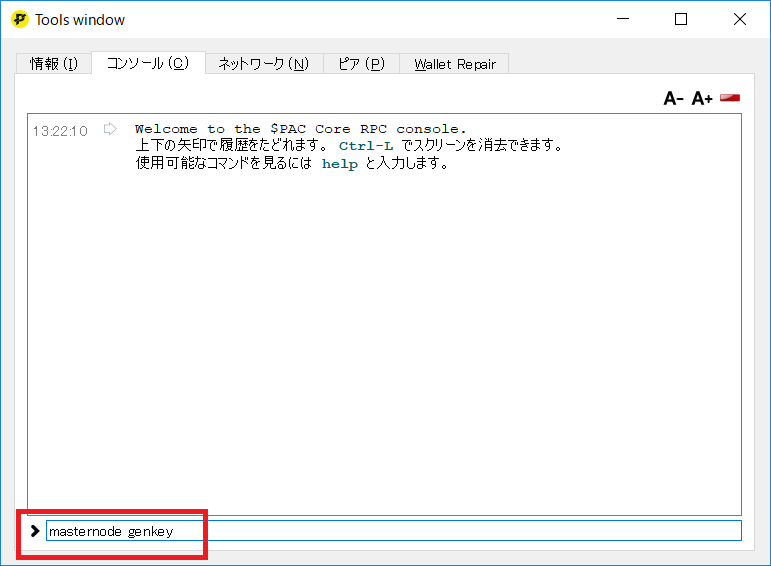Click the 13:22:10 timestamp in the console
Screen dimensions: 771x566
point(60,131)
